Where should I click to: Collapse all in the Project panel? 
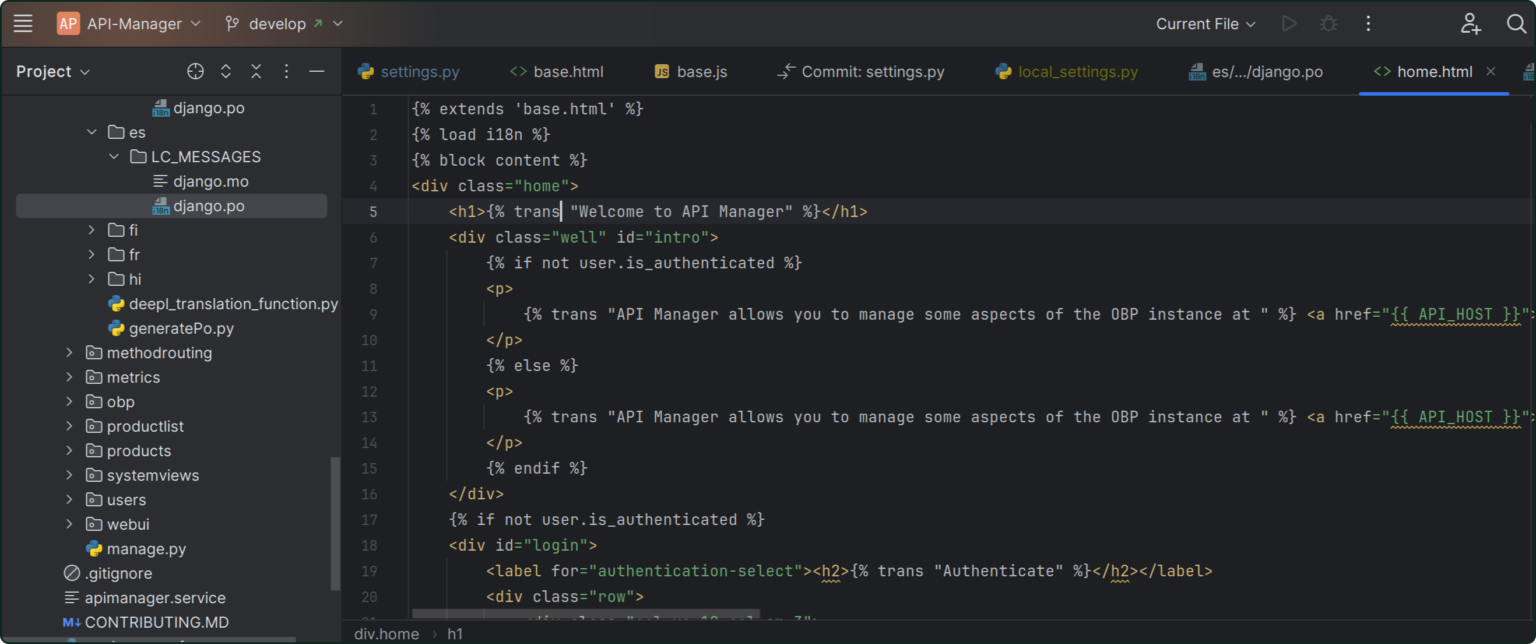pos(256,71)
